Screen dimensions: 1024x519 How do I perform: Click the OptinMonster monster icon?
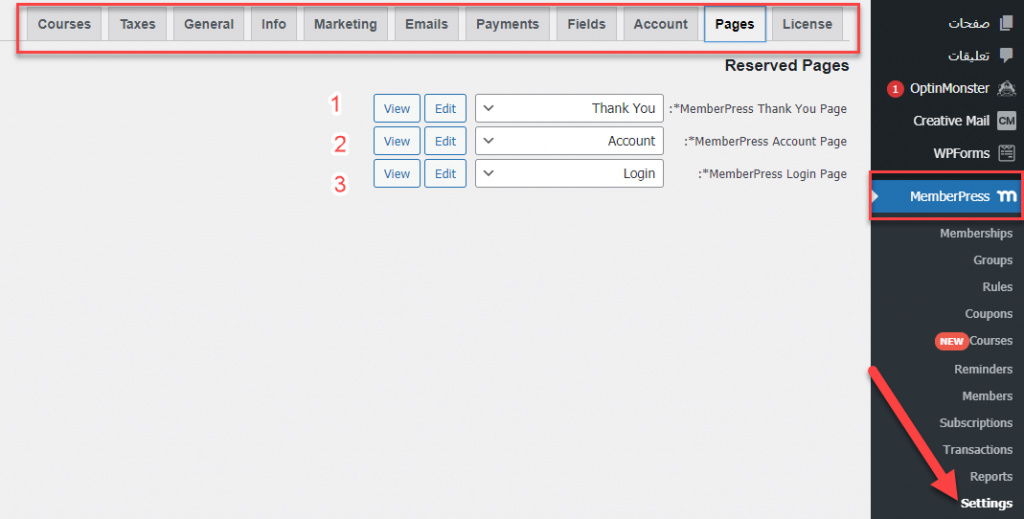point(1006,88)
